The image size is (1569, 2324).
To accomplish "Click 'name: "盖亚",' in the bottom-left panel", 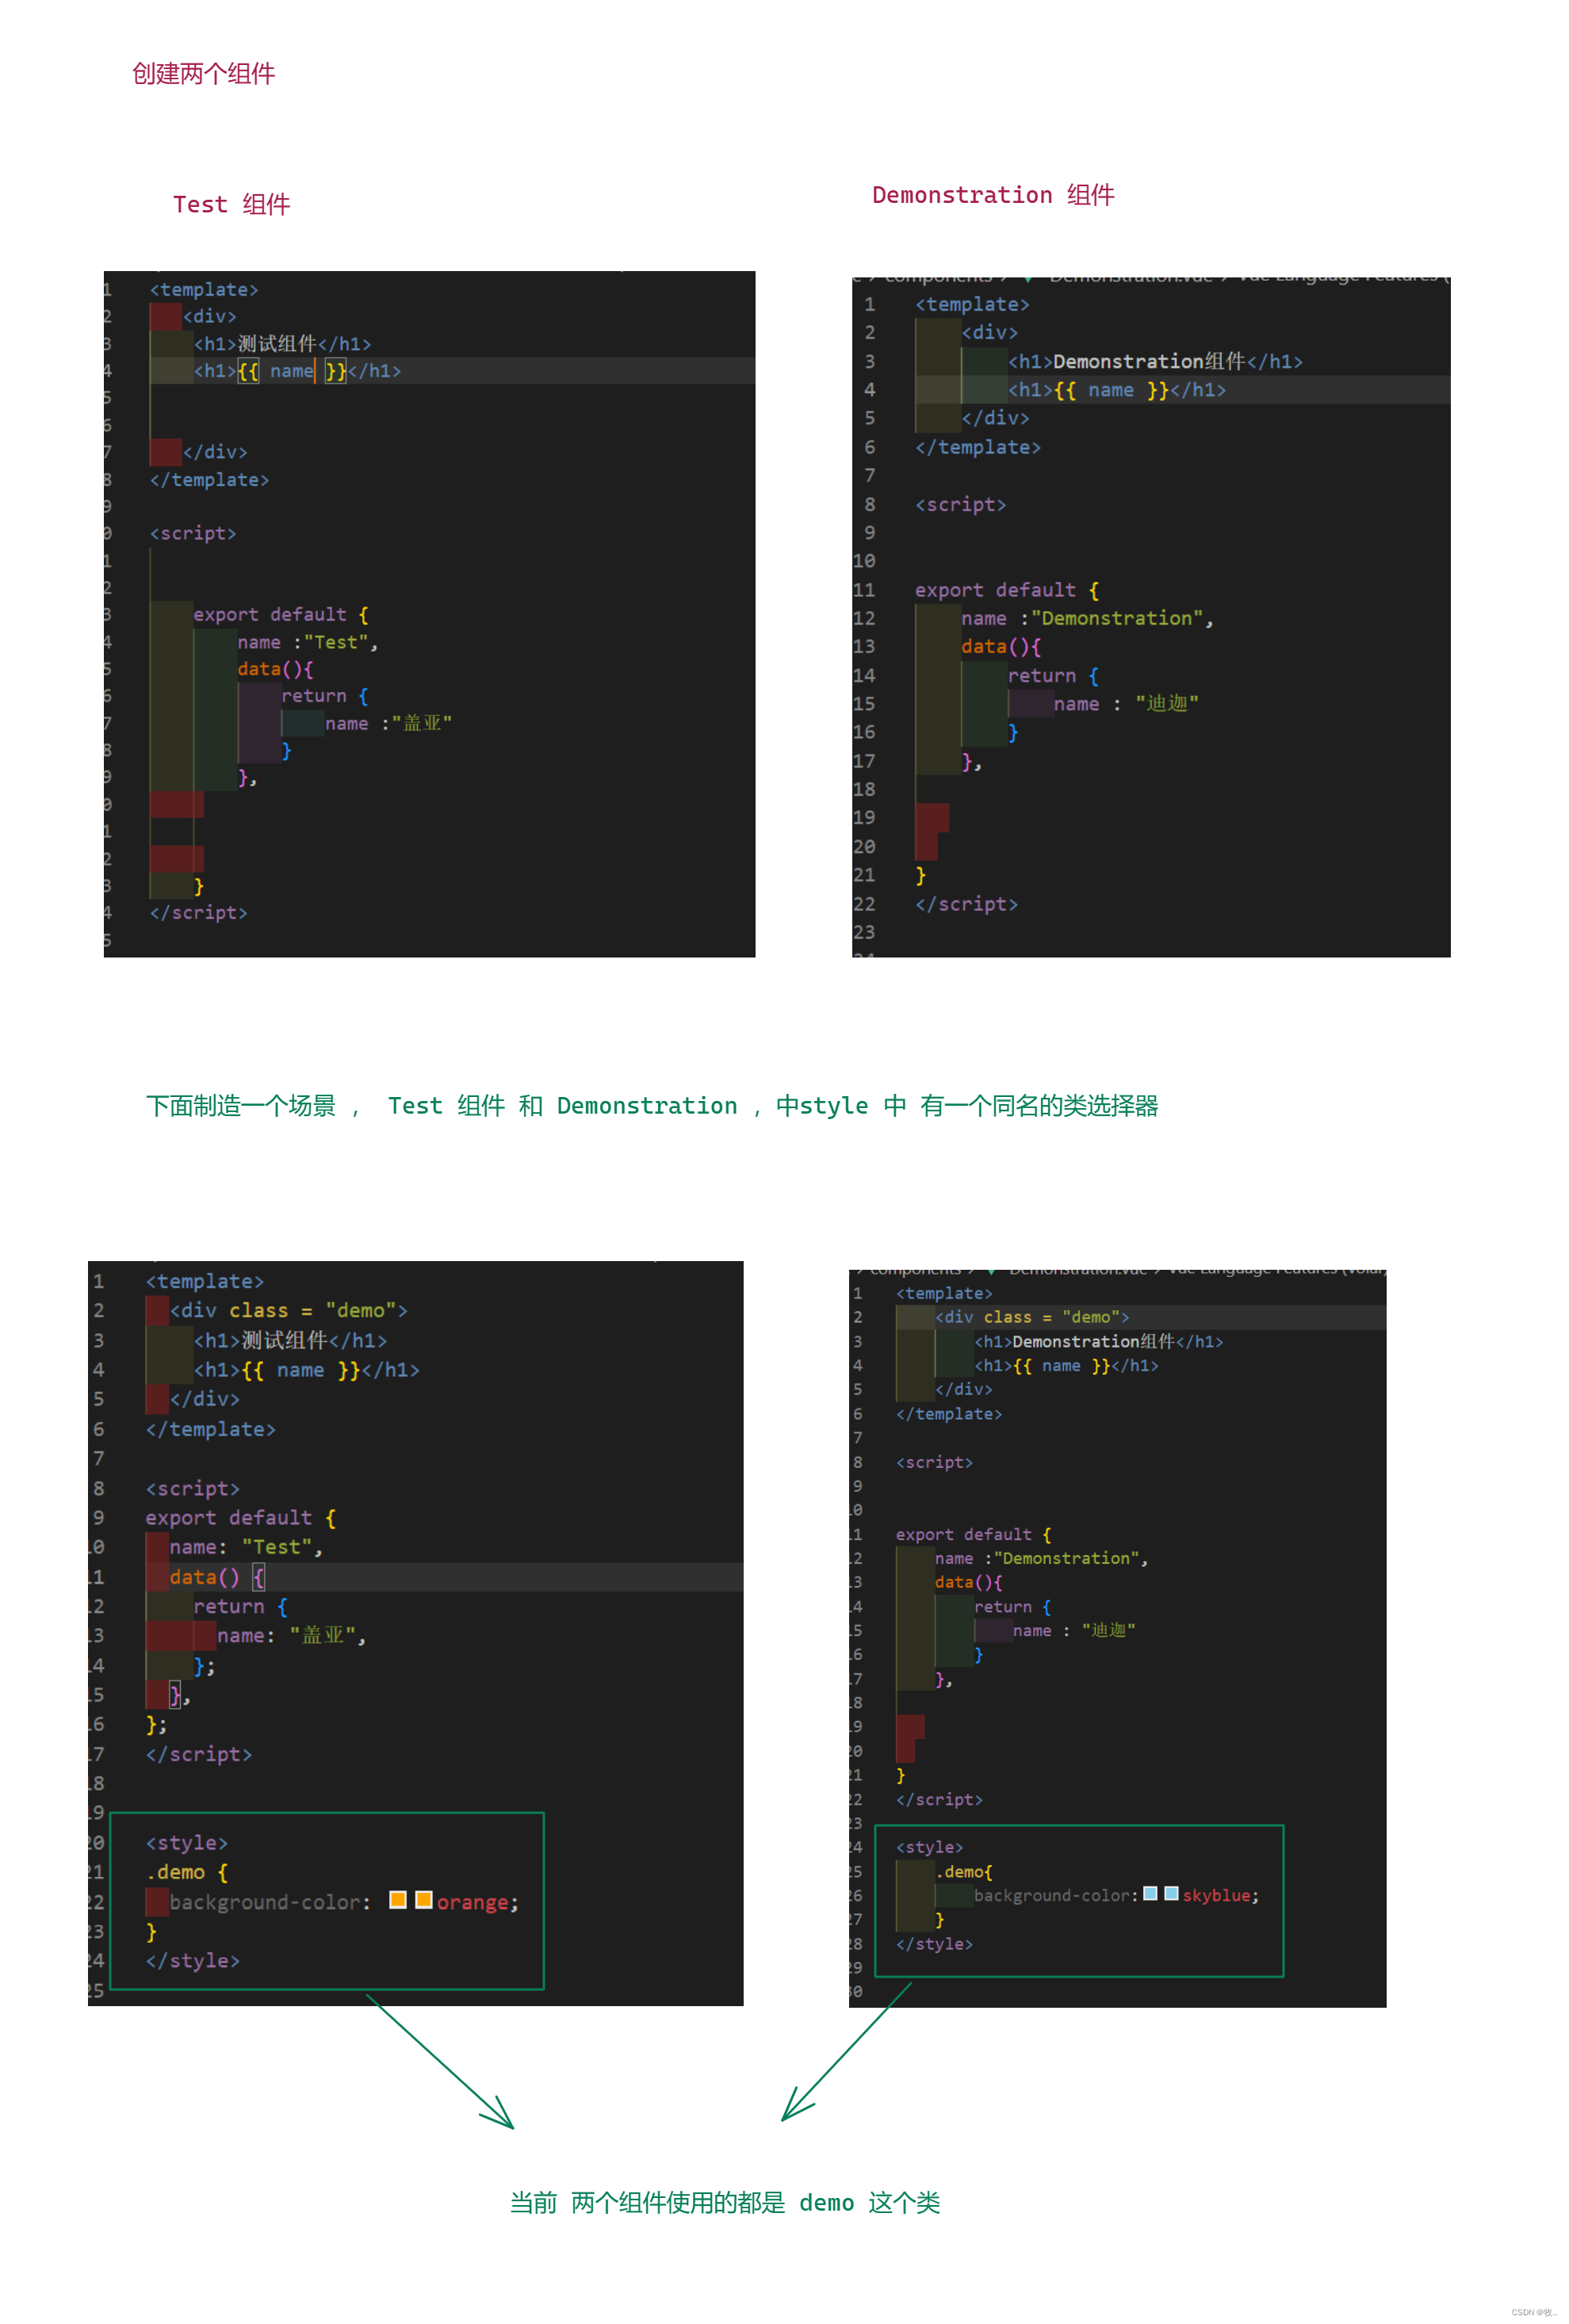I will coord(291,1635).
